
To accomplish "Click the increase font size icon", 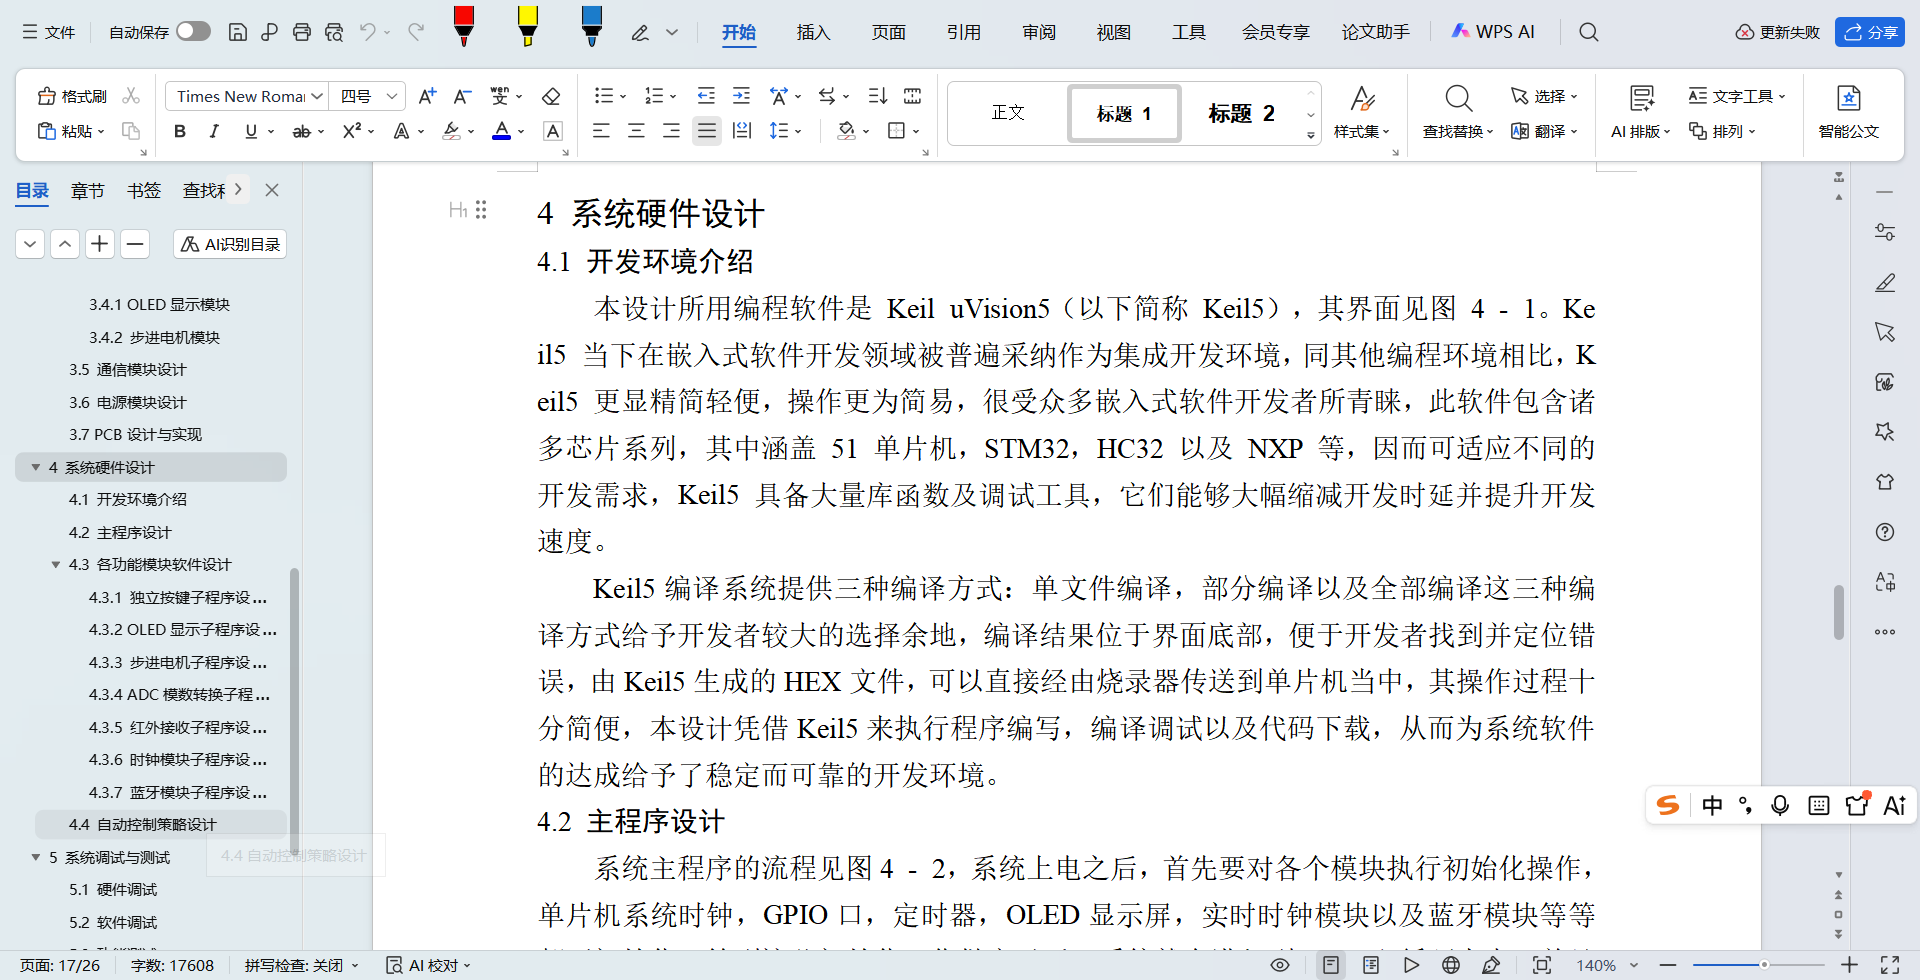I will [x=427, y=96].
